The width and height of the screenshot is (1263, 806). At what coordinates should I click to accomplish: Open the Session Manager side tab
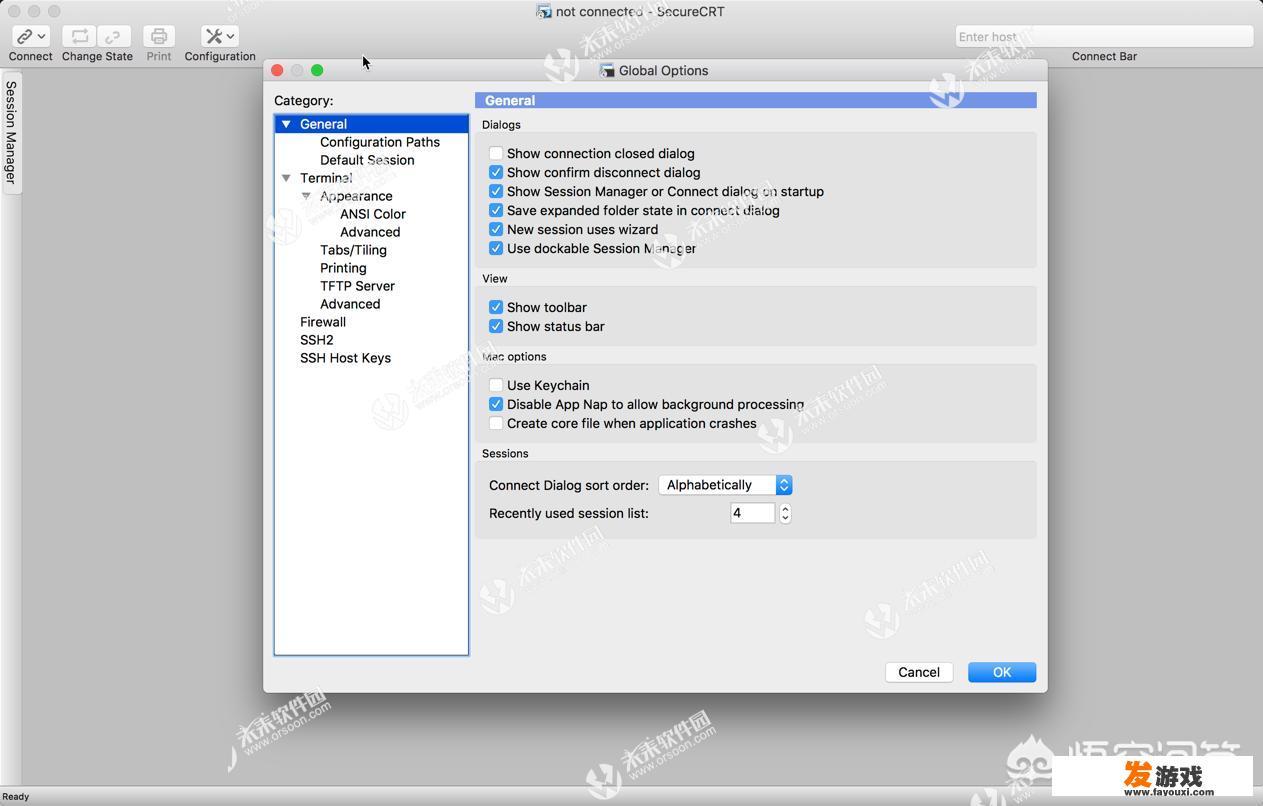(11, 132)
